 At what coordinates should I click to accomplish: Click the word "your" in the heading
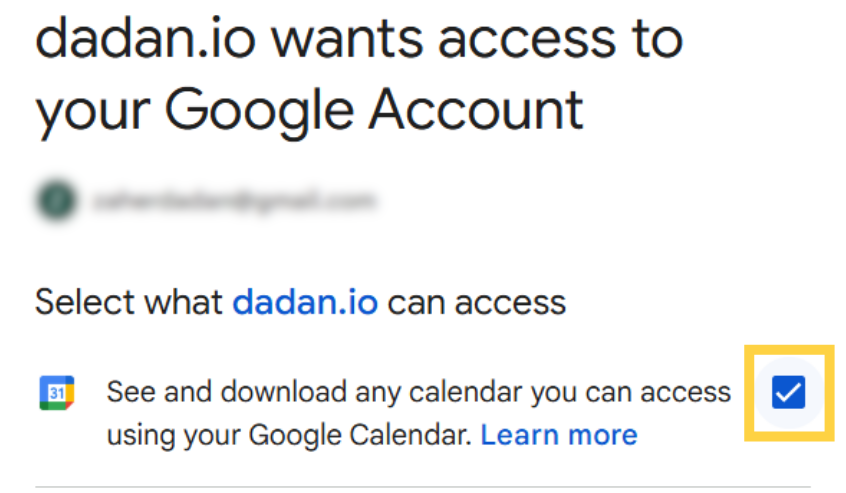coord(93,108)
